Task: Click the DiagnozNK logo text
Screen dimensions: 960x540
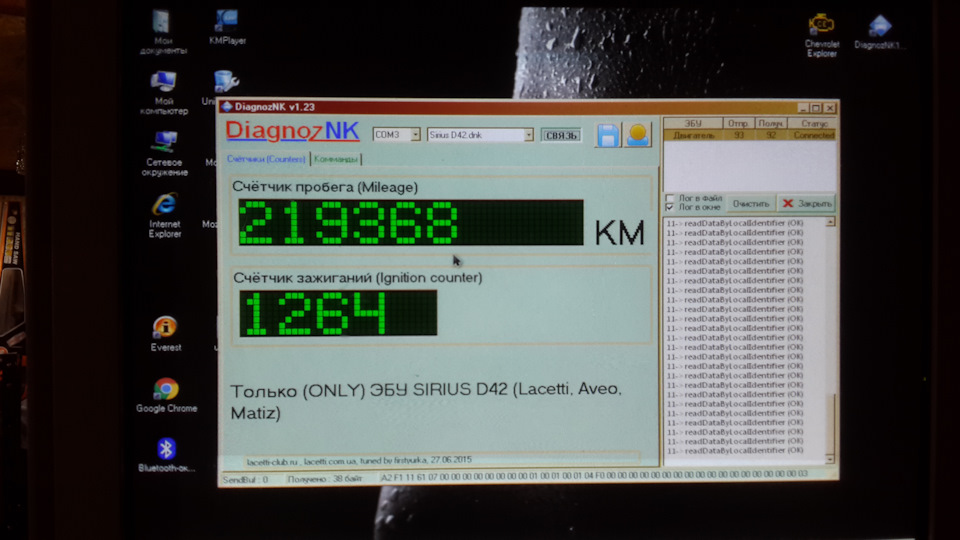Action: (292, 131)
